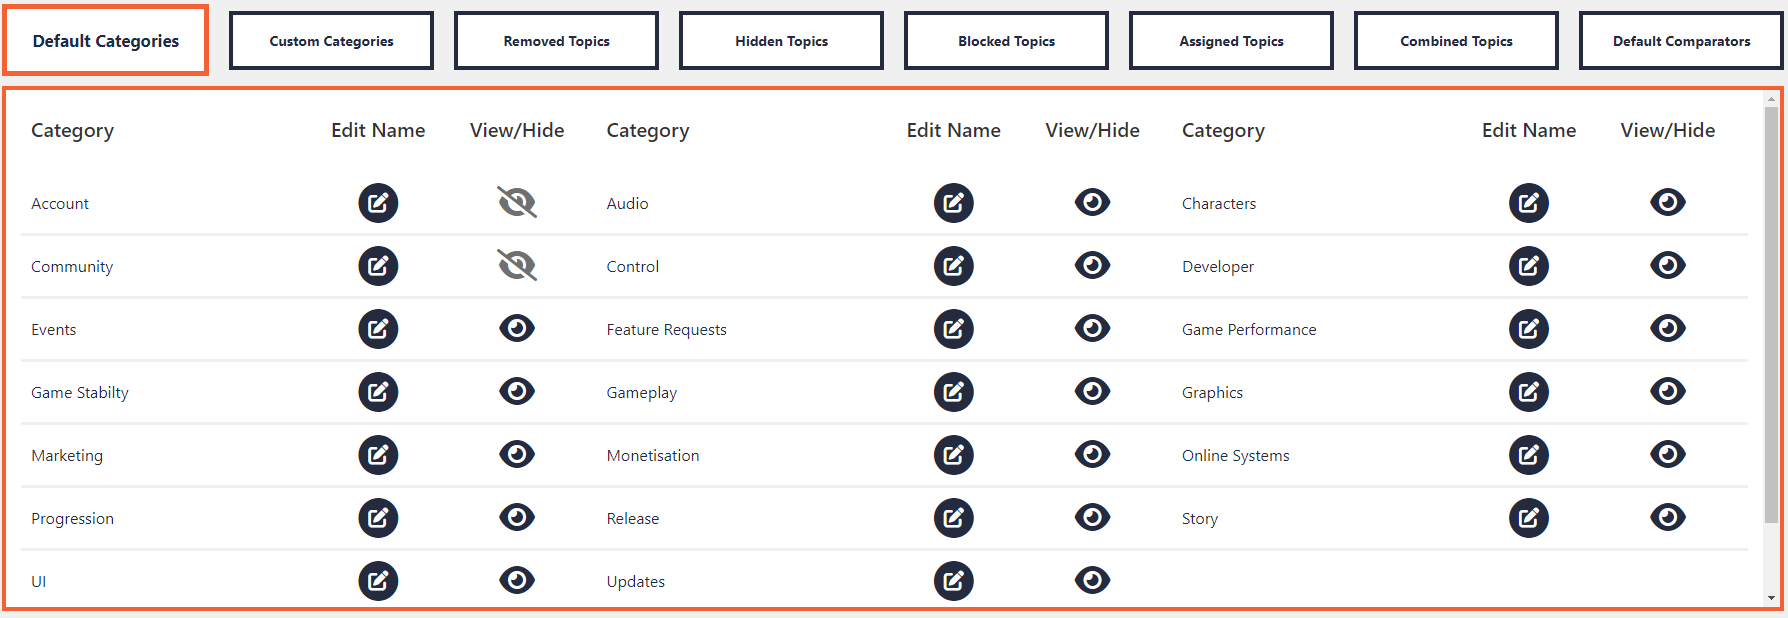Hide the Game Performance category

tap(1668, 328)
